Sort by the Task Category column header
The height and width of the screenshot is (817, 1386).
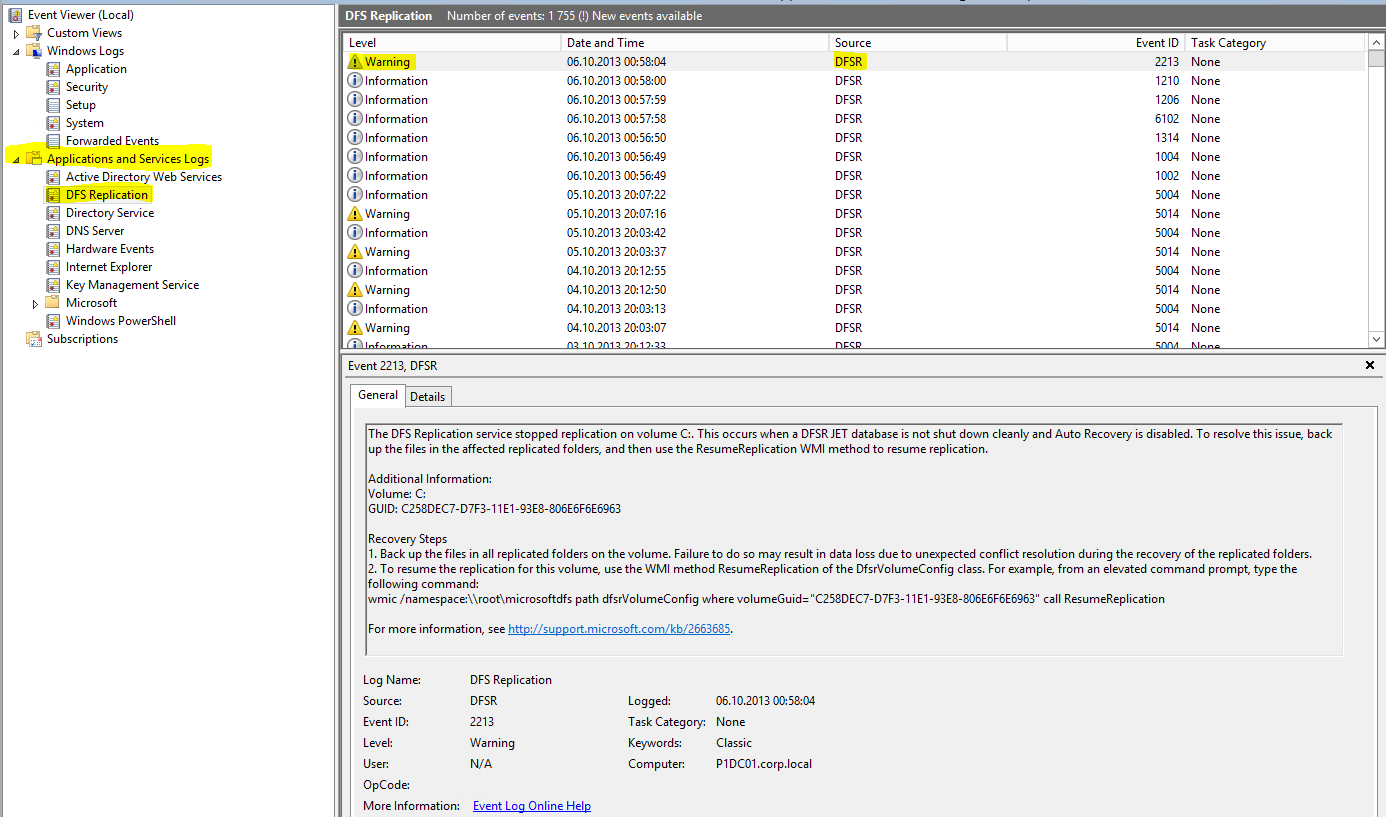pyautogui.click(x=1275, y=43)
